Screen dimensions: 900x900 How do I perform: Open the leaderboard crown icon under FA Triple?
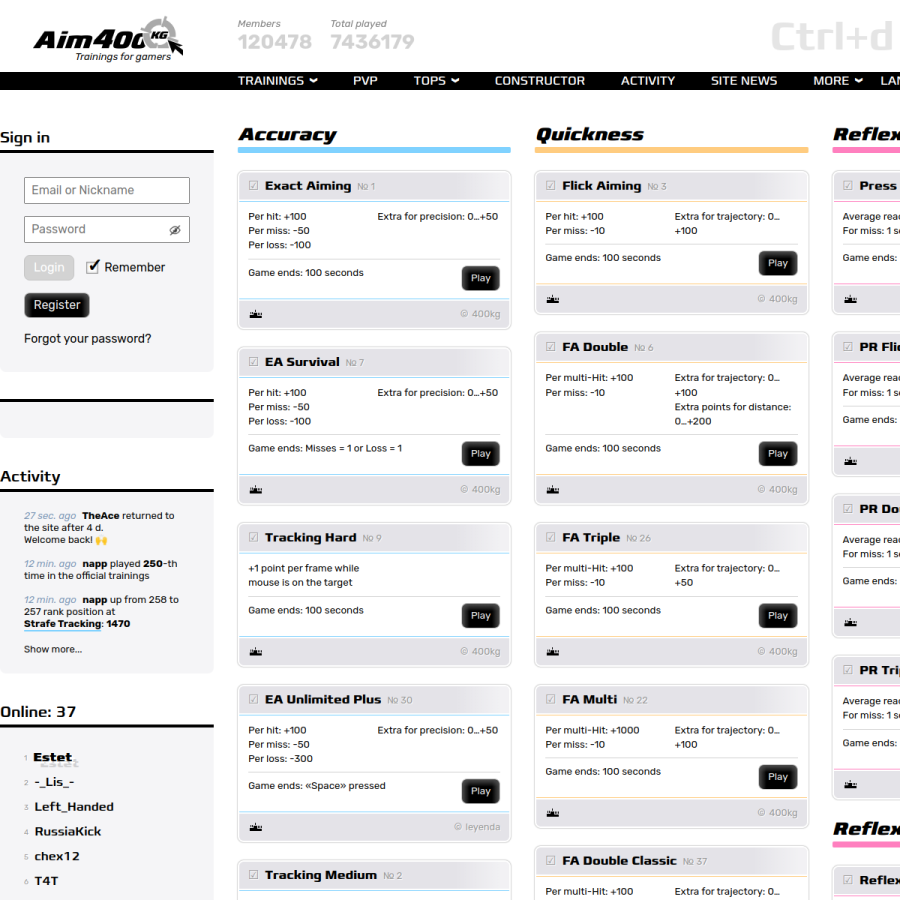pos(553,651)
